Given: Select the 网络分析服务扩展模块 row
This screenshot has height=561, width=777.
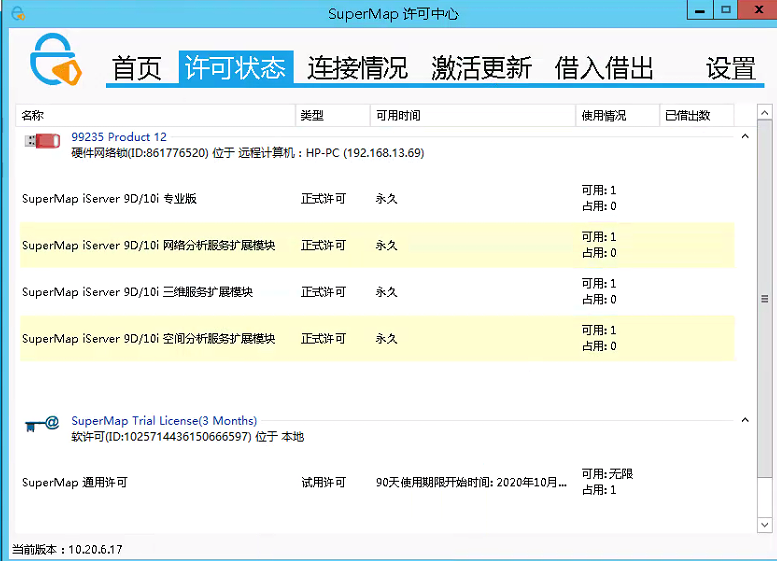Looking at the screenshot, I should (x=377, y=245).
